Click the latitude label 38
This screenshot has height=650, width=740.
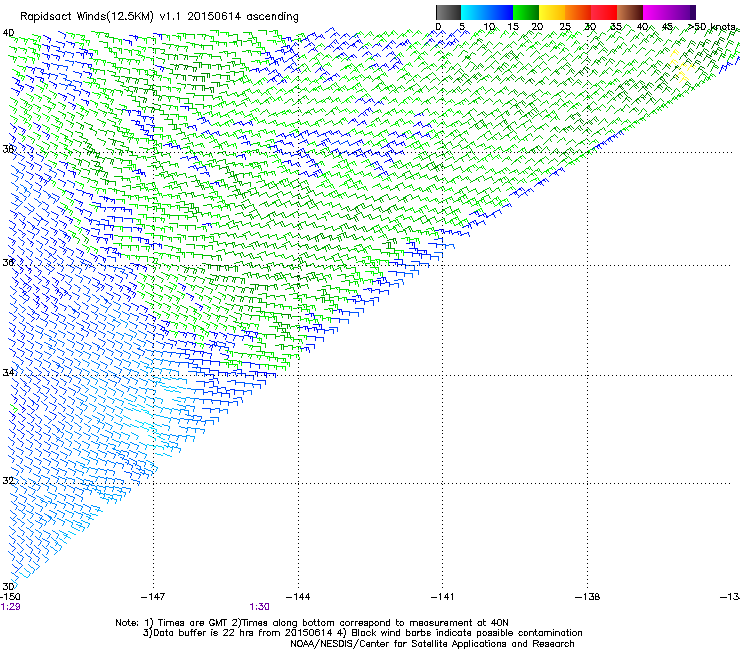pos(8,149)
